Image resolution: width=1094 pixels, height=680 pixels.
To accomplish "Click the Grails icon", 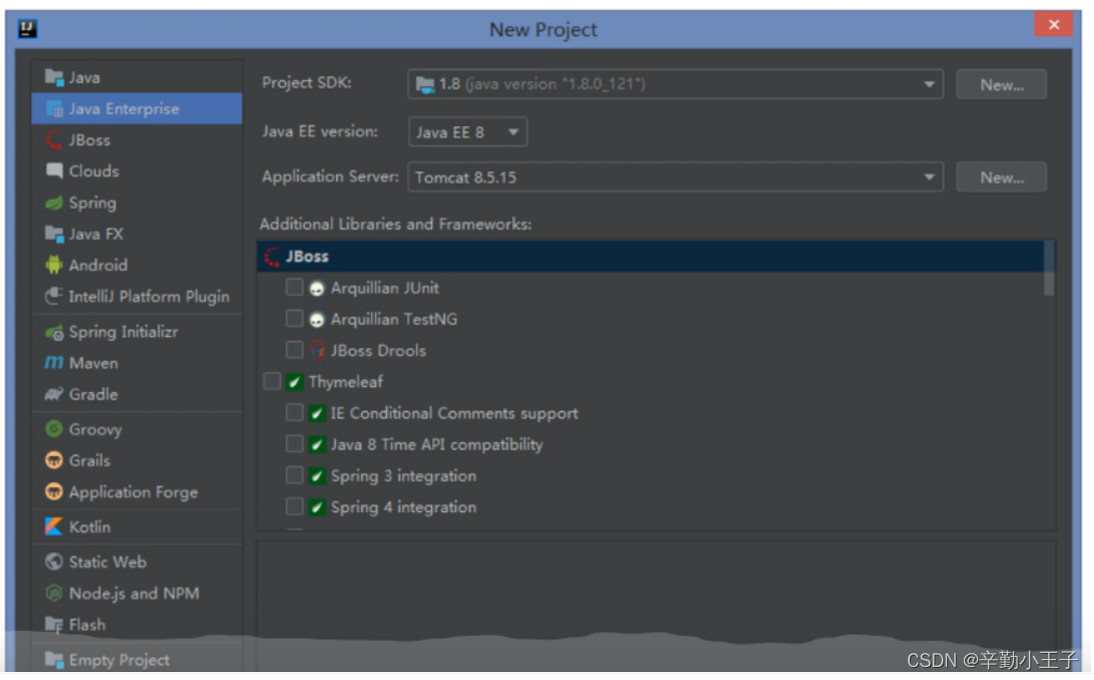I will coord(54,460).
